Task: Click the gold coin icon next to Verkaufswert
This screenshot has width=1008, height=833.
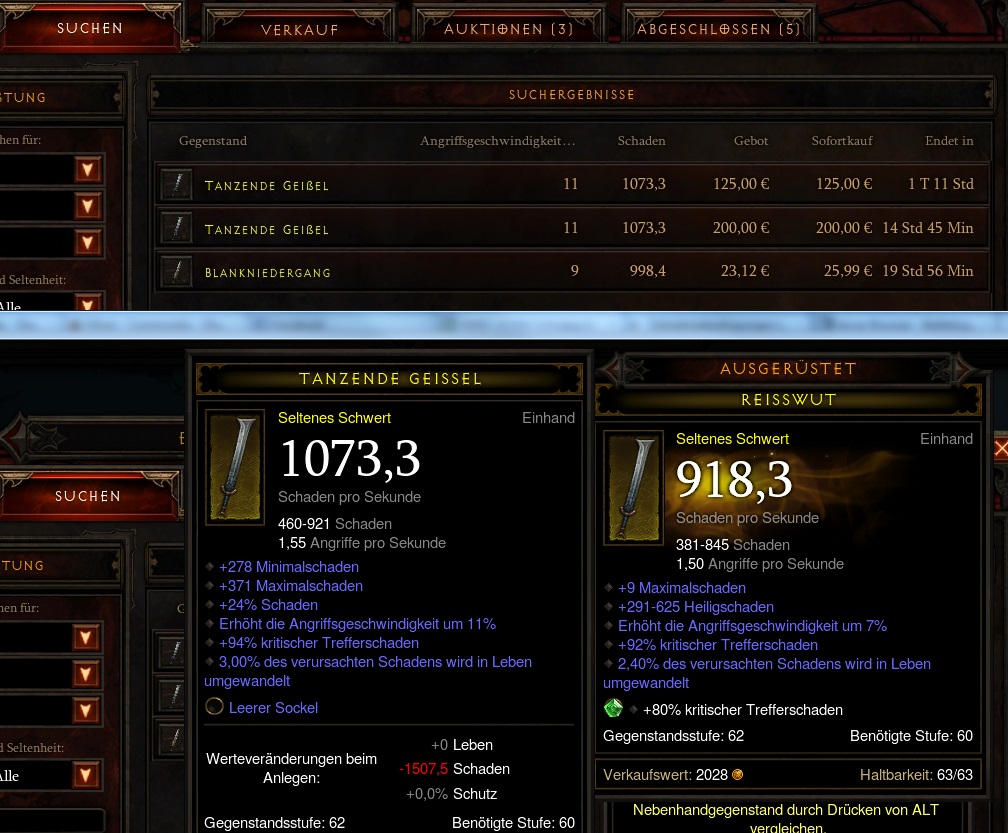Action: click(x=737, y=775)
